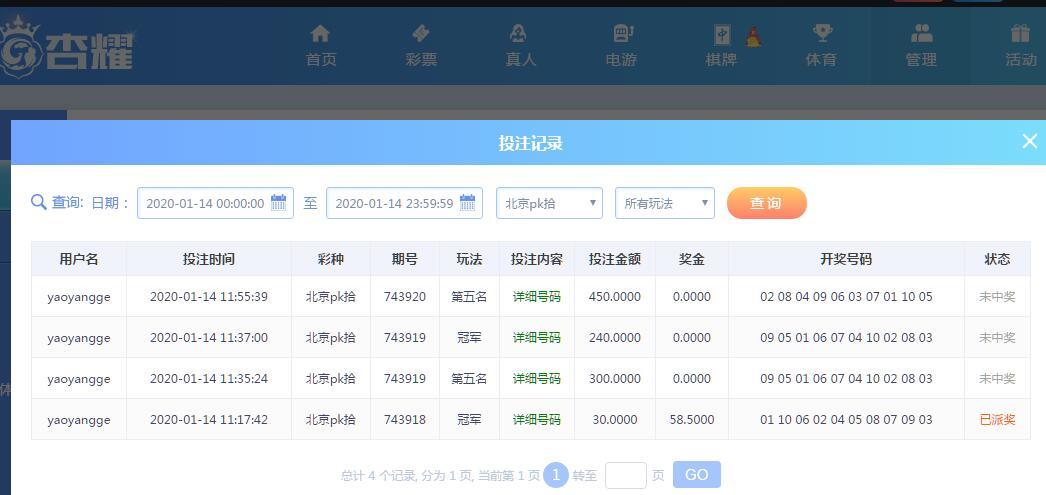
Task: Click the bet amount 300.0000
Action: pyautogui.click(x=614, y=379)
